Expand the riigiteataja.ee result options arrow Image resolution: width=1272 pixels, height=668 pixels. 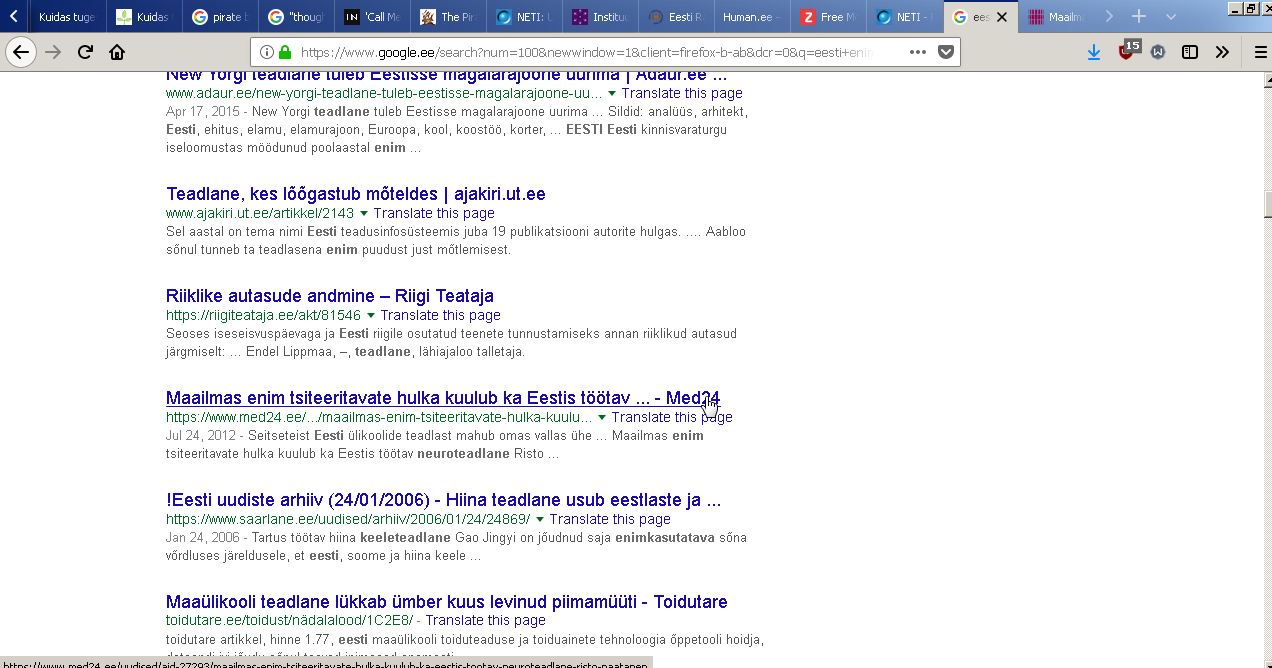coord(371,315)
